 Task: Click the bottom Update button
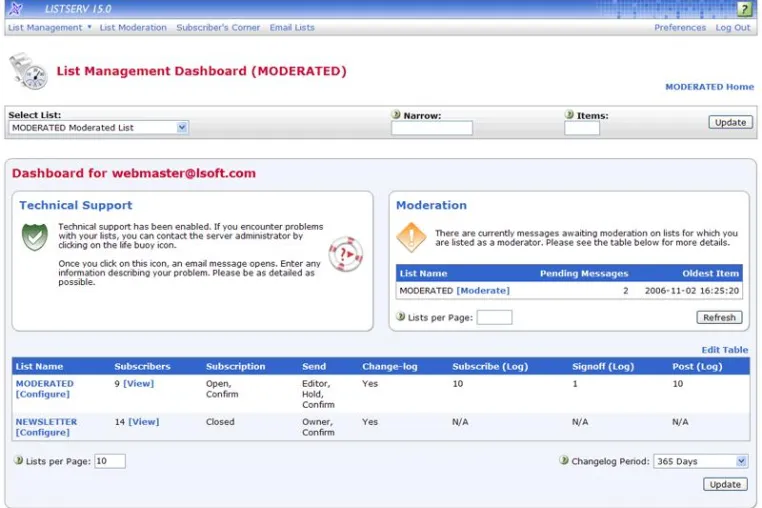pos(725,484)
